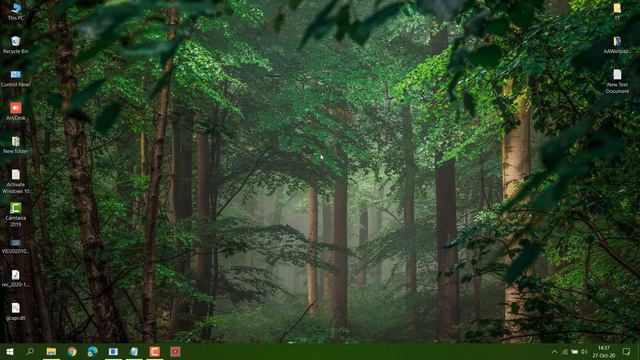Open the red recorder app on taskbar

[x=176, y=351]
